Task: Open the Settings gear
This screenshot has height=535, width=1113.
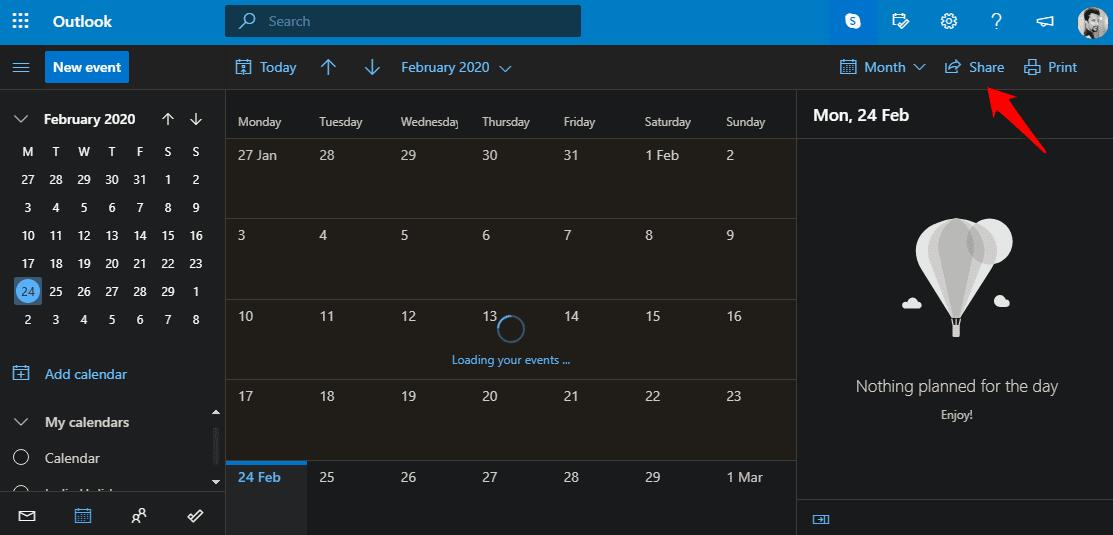Action: [x=948, y=21]
